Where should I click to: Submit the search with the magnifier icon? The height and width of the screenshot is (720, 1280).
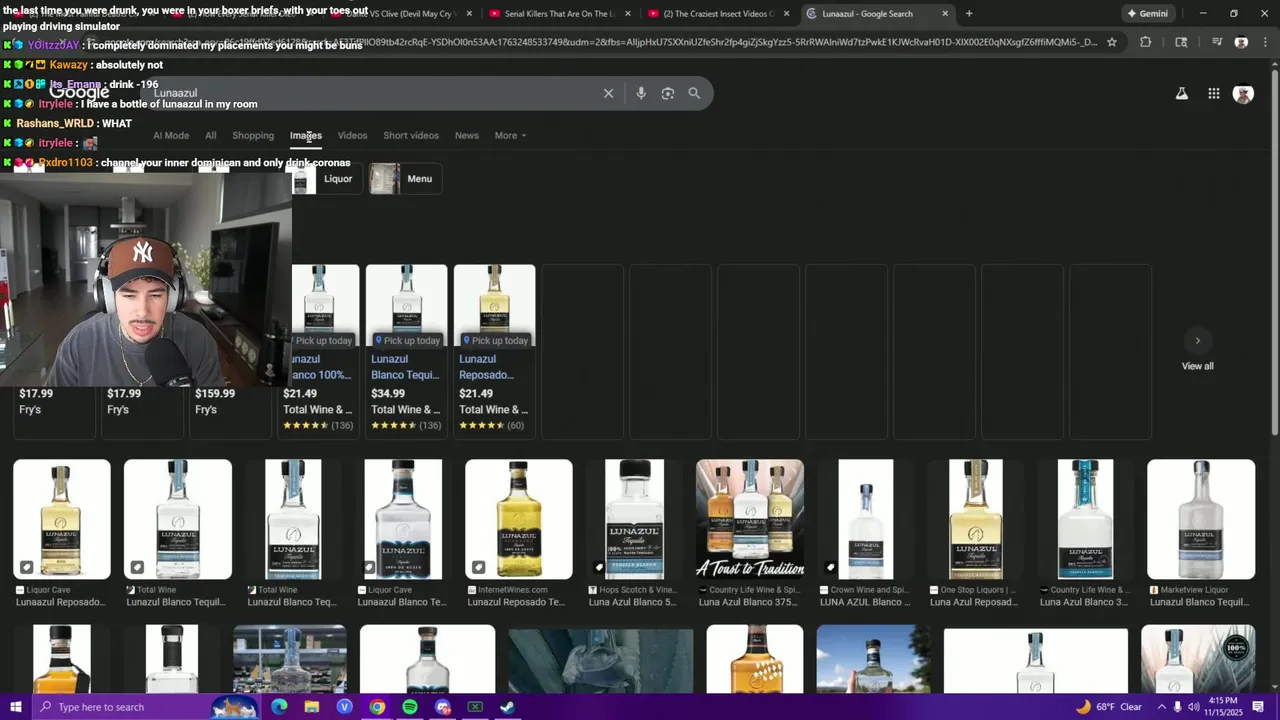pos(694,93)
